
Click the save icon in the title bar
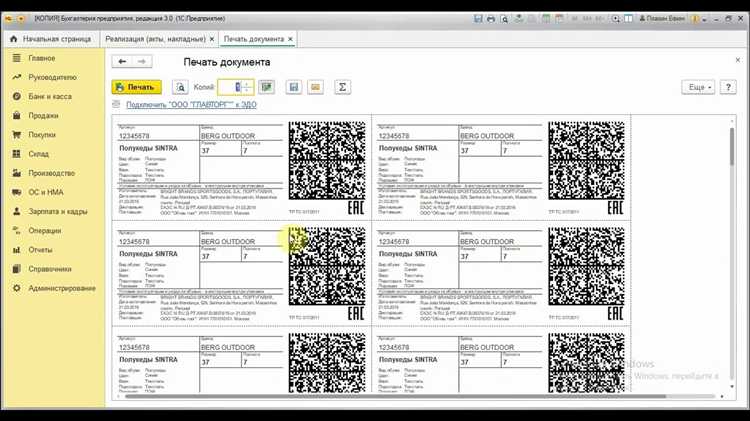(x=478, y=19)
